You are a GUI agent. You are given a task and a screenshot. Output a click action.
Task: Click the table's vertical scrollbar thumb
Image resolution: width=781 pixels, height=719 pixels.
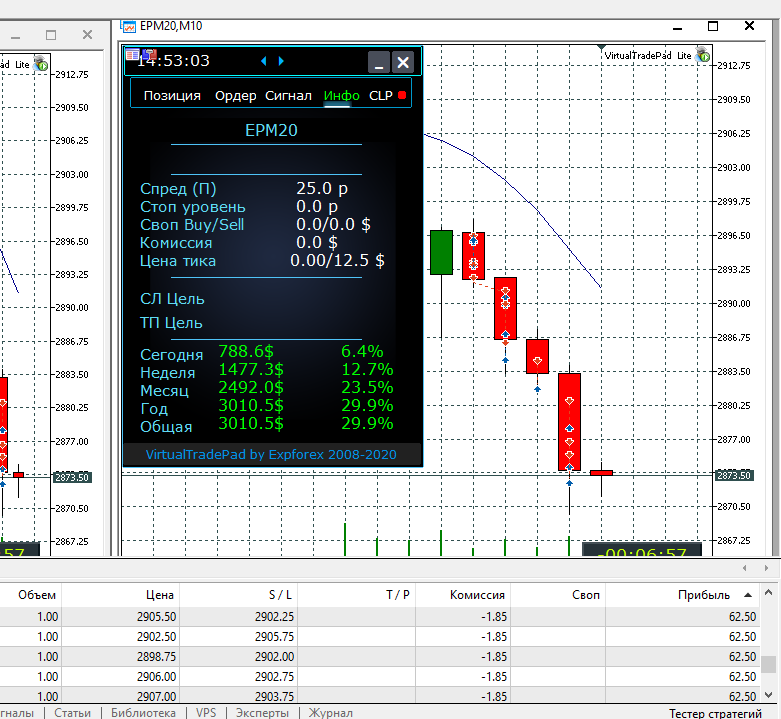click(x=769, y=664)
